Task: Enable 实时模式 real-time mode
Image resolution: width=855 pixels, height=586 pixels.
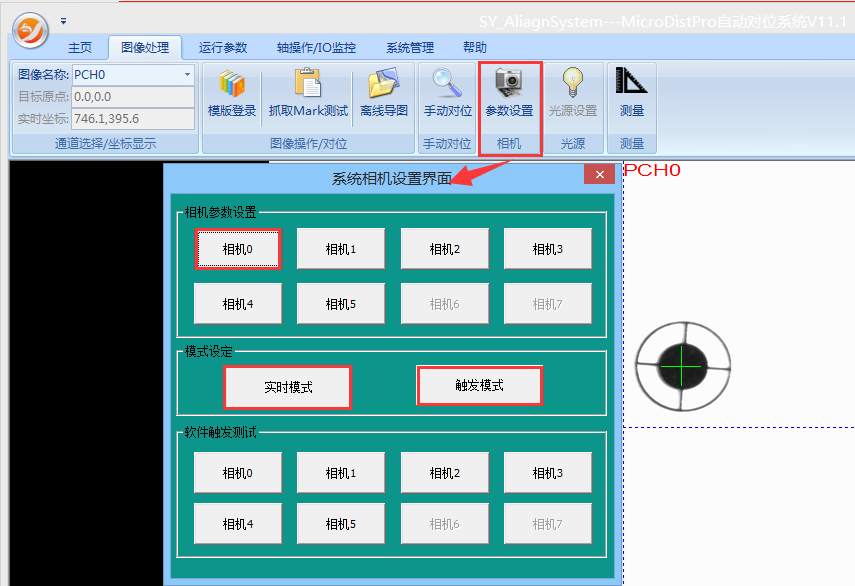Action: click(288, 387)
